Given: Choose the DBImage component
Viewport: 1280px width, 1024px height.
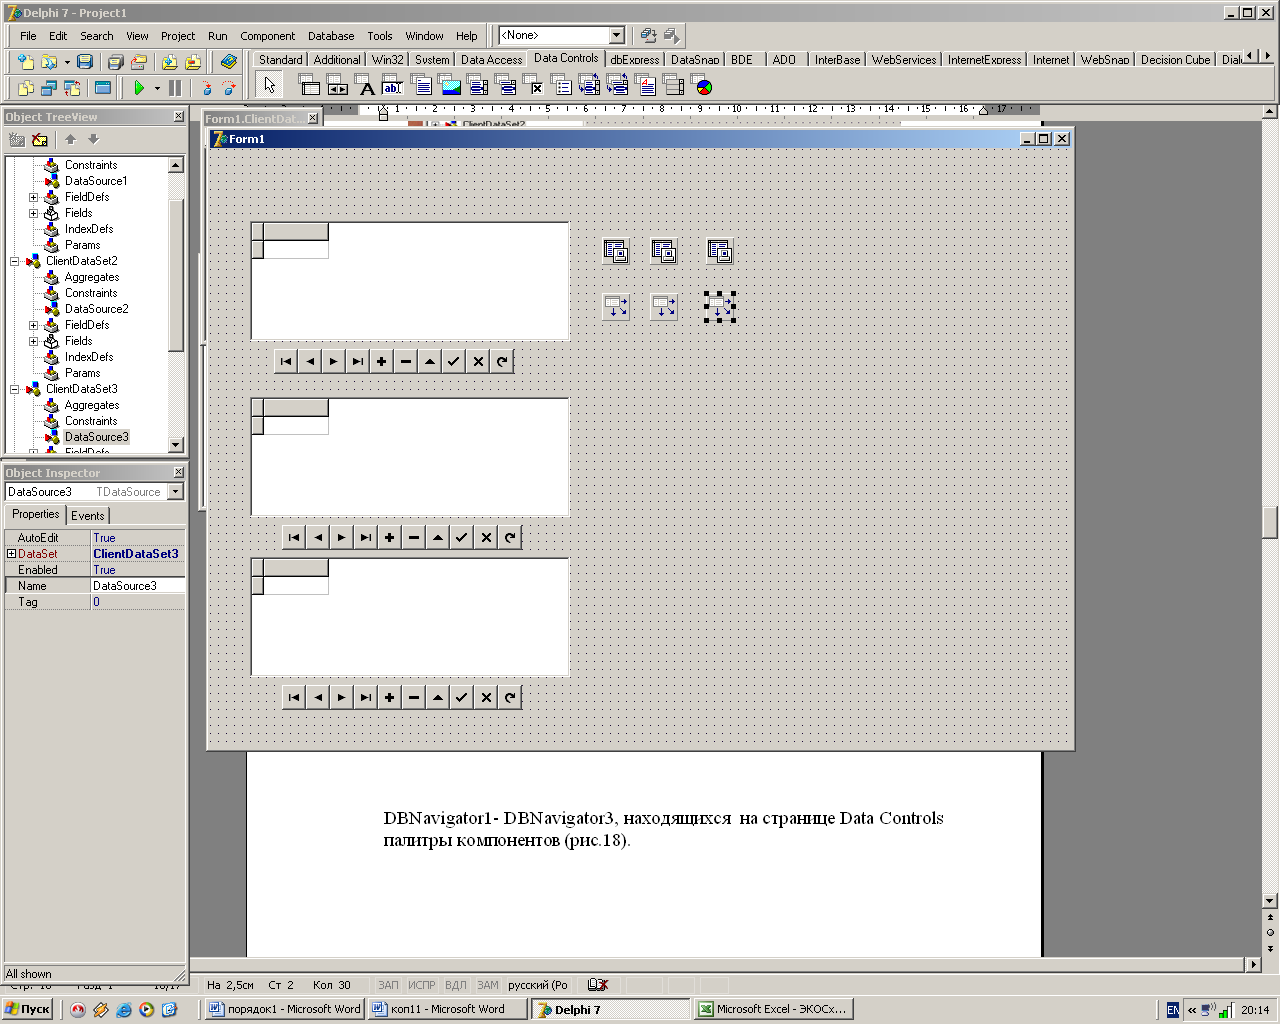Looking at the screenshot, I should click(451, 87).
